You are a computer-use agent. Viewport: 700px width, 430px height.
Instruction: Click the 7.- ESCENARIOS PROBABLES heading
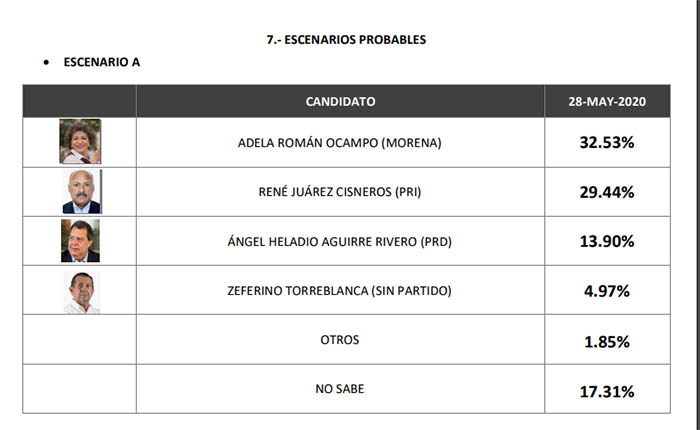pyautogui.click(x=346, y=40)
